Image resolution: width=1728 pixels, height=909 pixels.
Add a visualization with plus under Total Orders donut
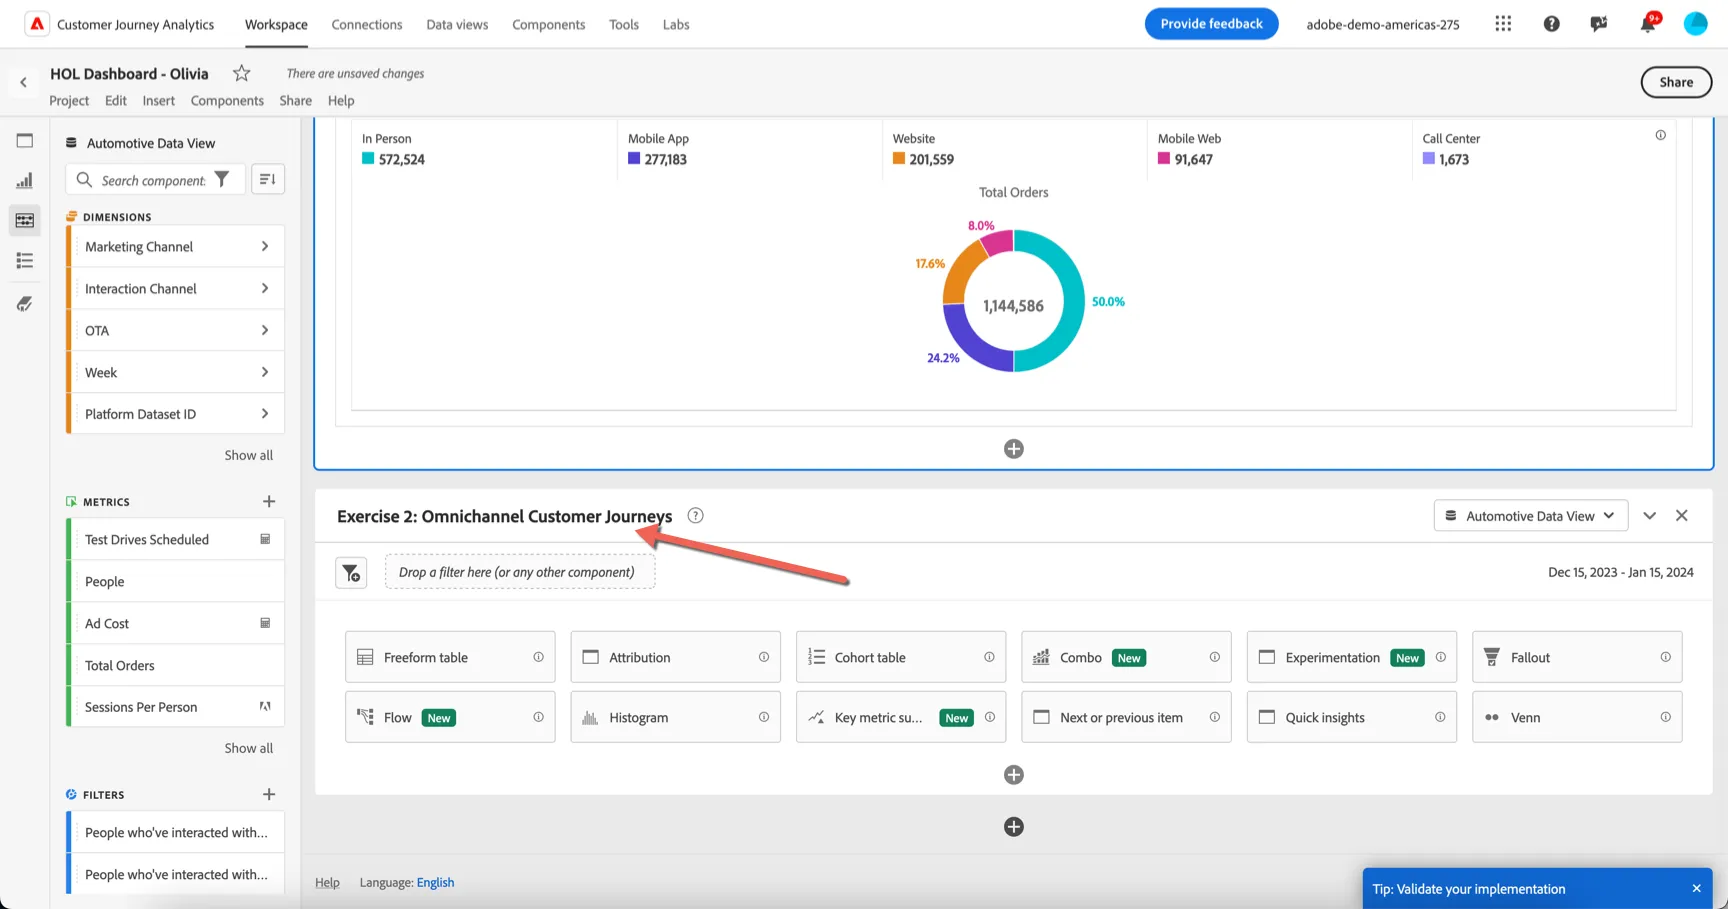pyautogui.click(x=1013, y=449)
